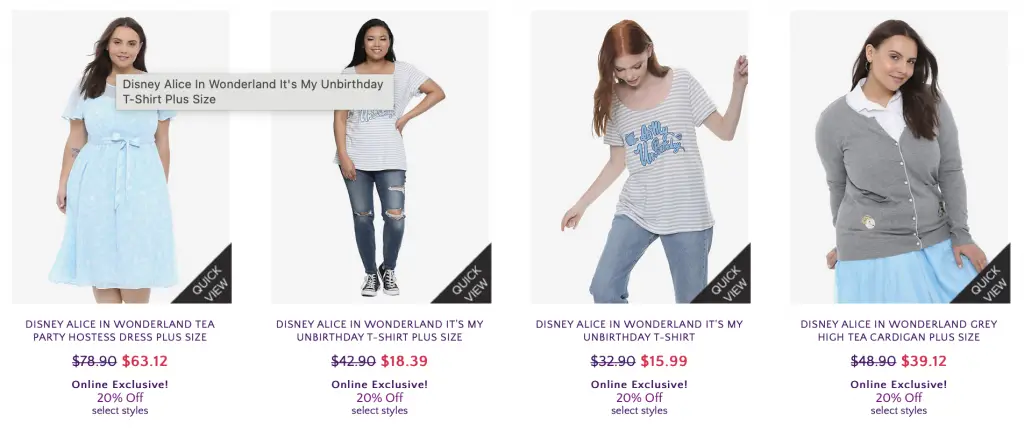Click the $63.12 sale price
Image resolution: width=1024 pixels, height=437 pixels.
[145, 361]
